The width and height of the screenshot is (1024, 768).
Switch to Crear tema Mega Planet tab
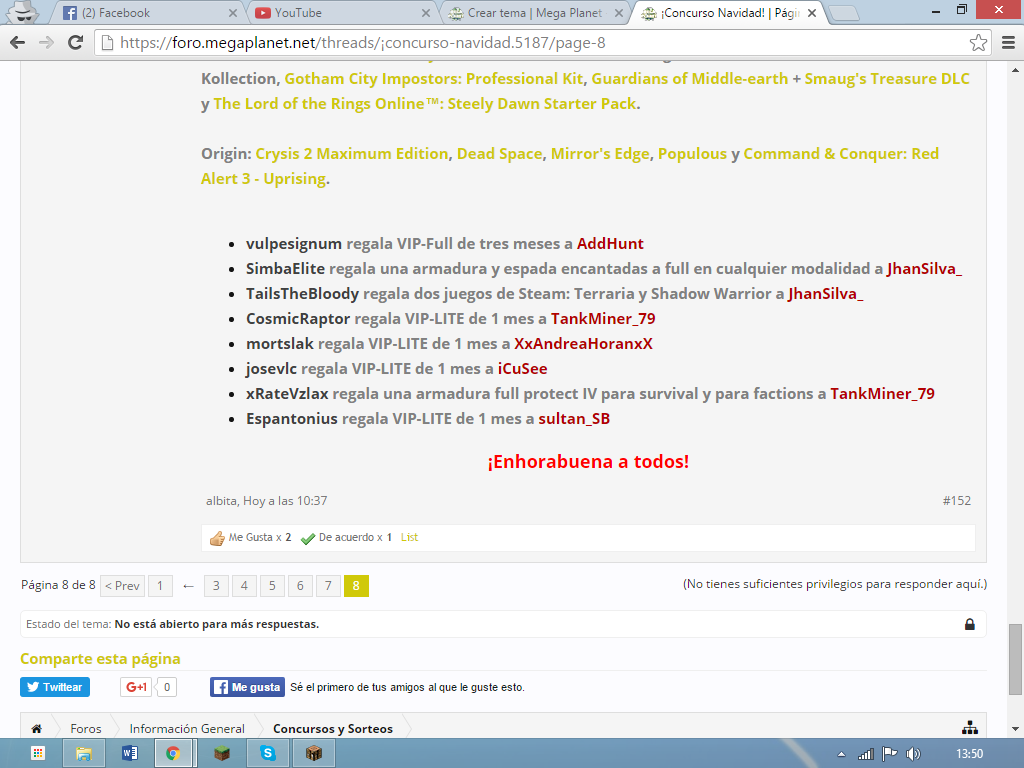click(x=532, y=13)
